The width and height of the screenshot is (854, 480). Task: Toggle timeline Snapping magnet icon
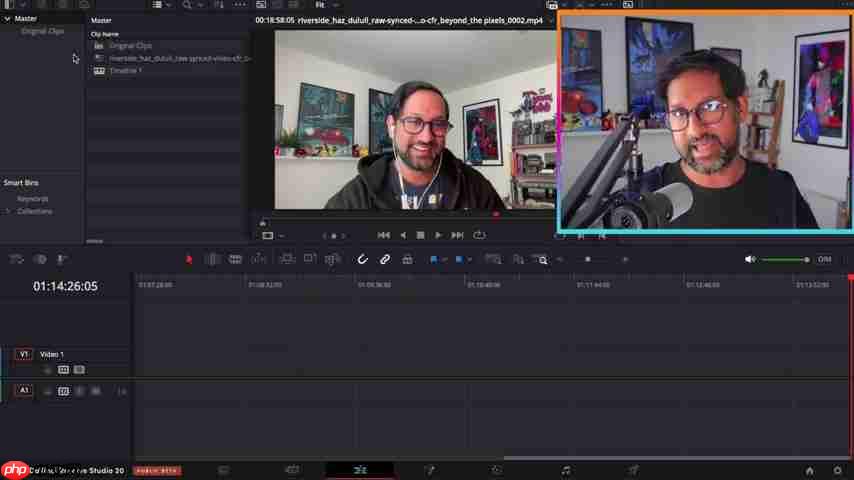(362, 259)
